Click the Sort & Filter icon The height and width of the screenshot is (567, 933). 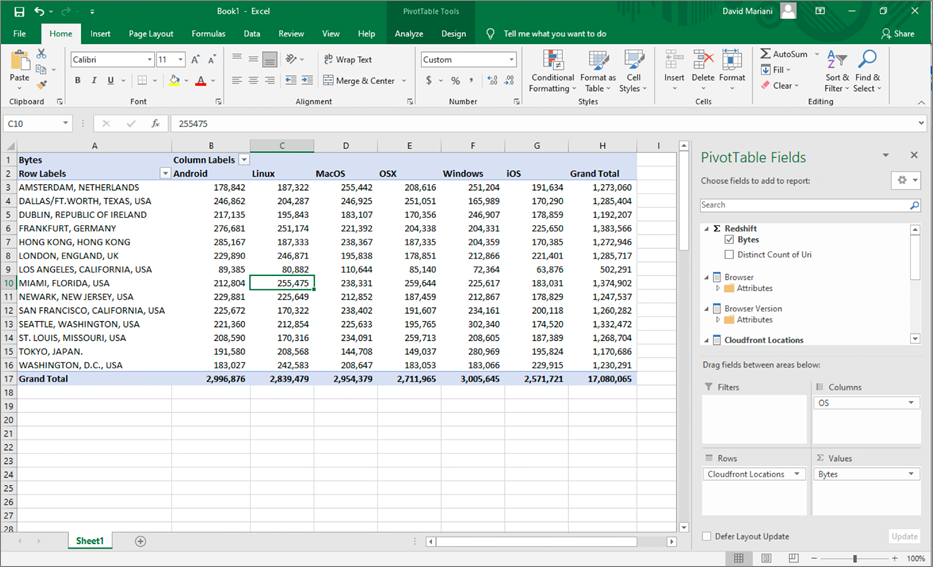coord(837,62)
